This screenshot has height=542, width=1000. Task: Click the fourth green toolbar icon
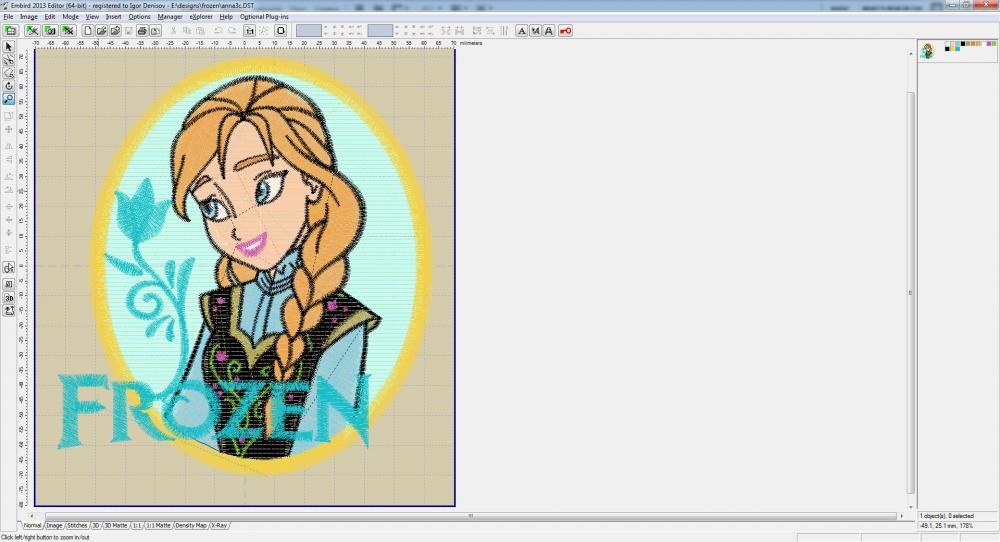click(68, 31)
